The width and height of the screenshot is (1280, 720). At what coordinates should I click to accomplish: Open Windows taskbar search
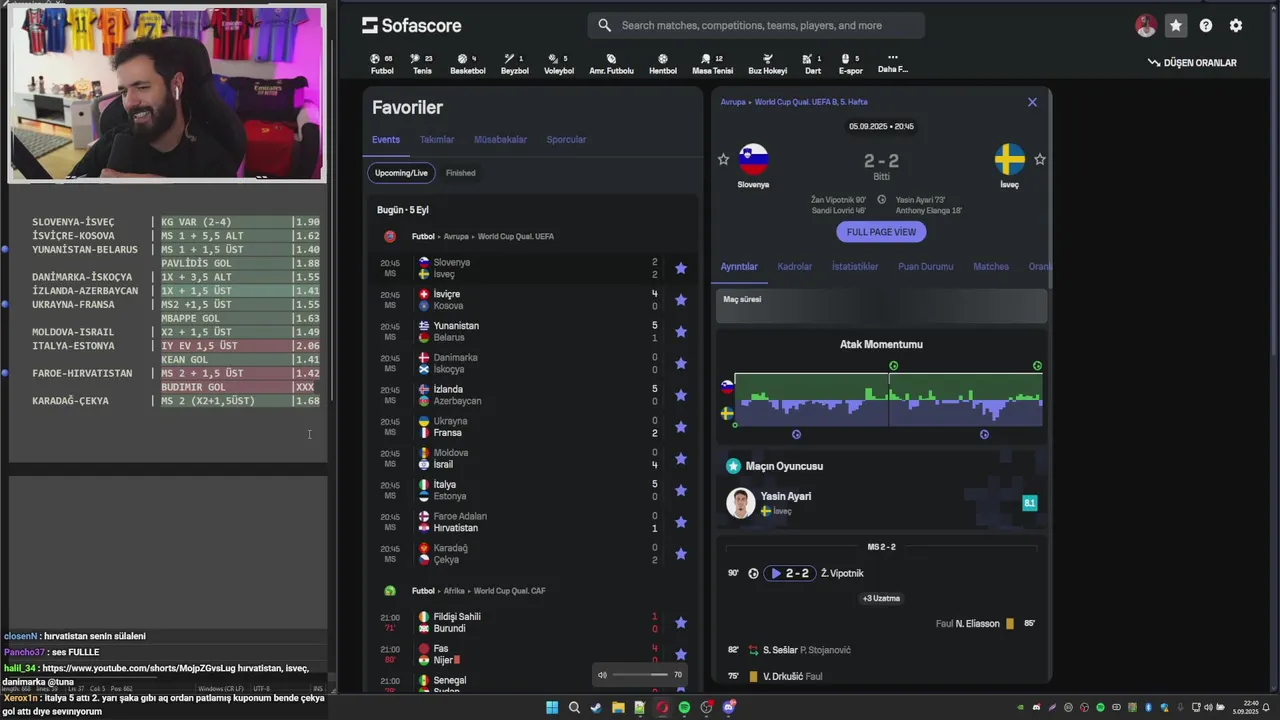pyautogui.click(x=574, y=708)
